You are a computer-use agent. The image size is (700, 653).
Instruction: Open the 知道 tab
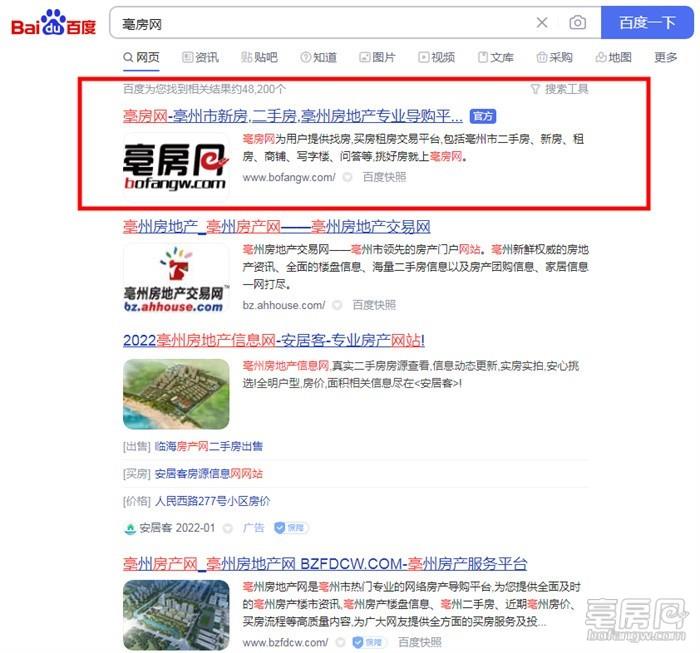coord(319,57)
